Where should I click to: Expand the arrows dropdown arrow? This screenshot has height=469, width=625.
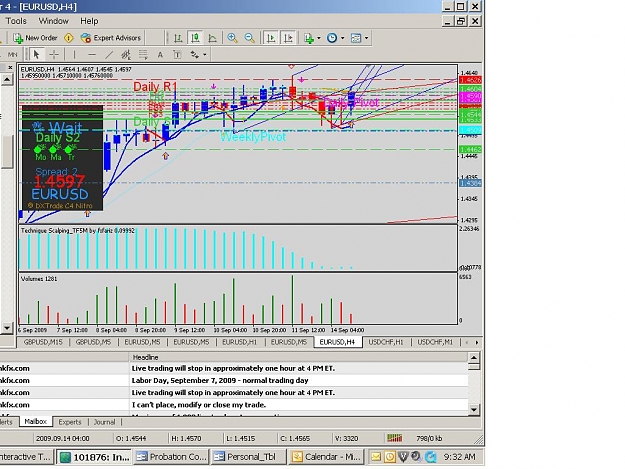tap(205, 55)
